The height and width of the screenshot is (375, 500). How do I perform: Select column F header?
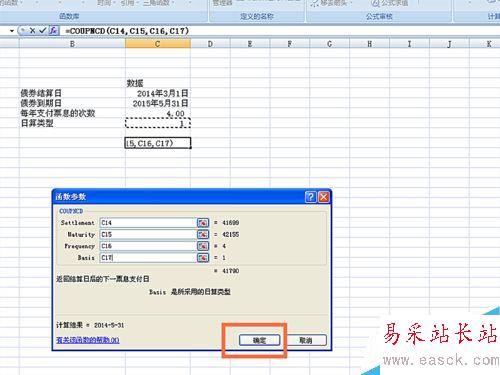[290, 44]
